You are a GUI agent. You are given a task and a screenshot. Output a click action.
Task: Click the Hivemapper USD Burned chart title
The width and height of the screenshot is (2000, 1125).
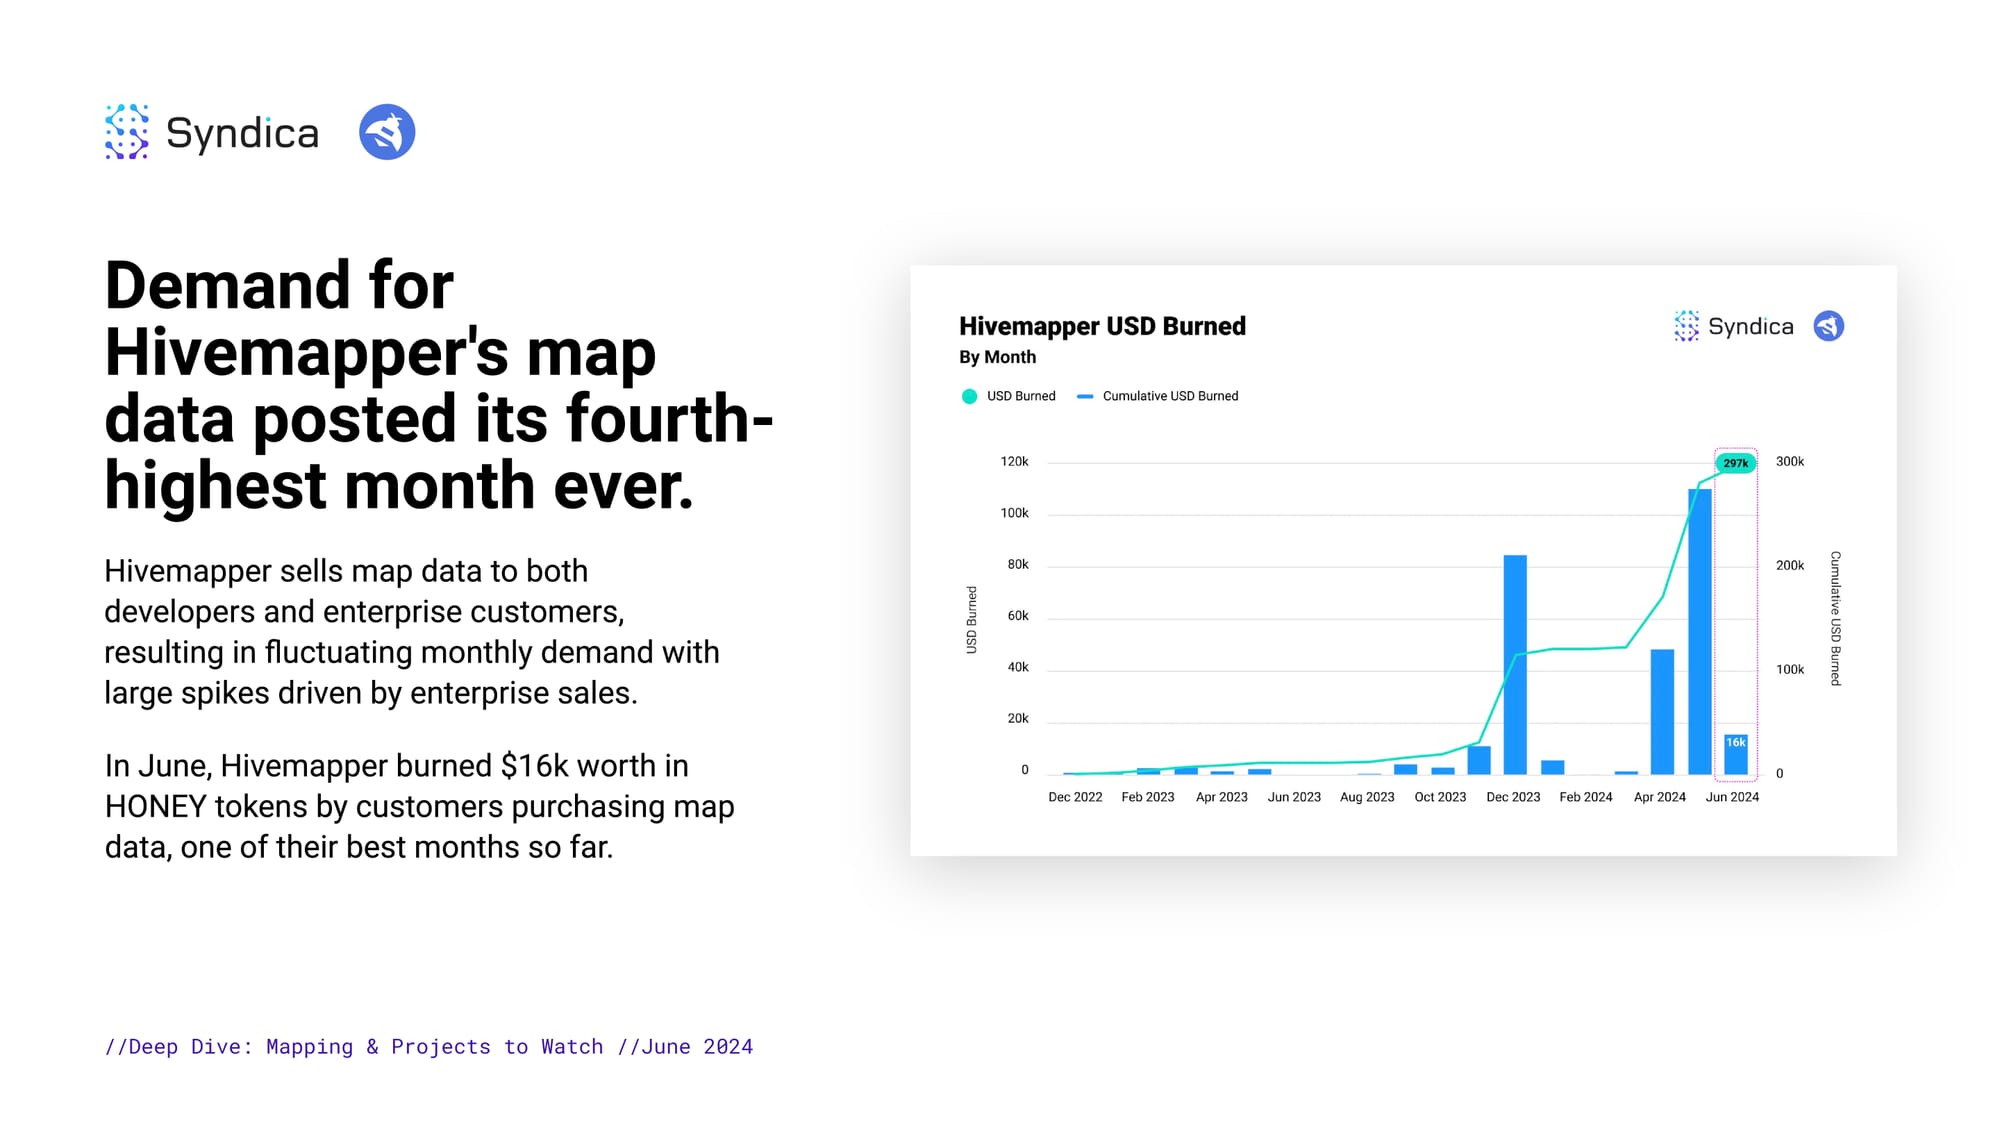pos(1102,327)
